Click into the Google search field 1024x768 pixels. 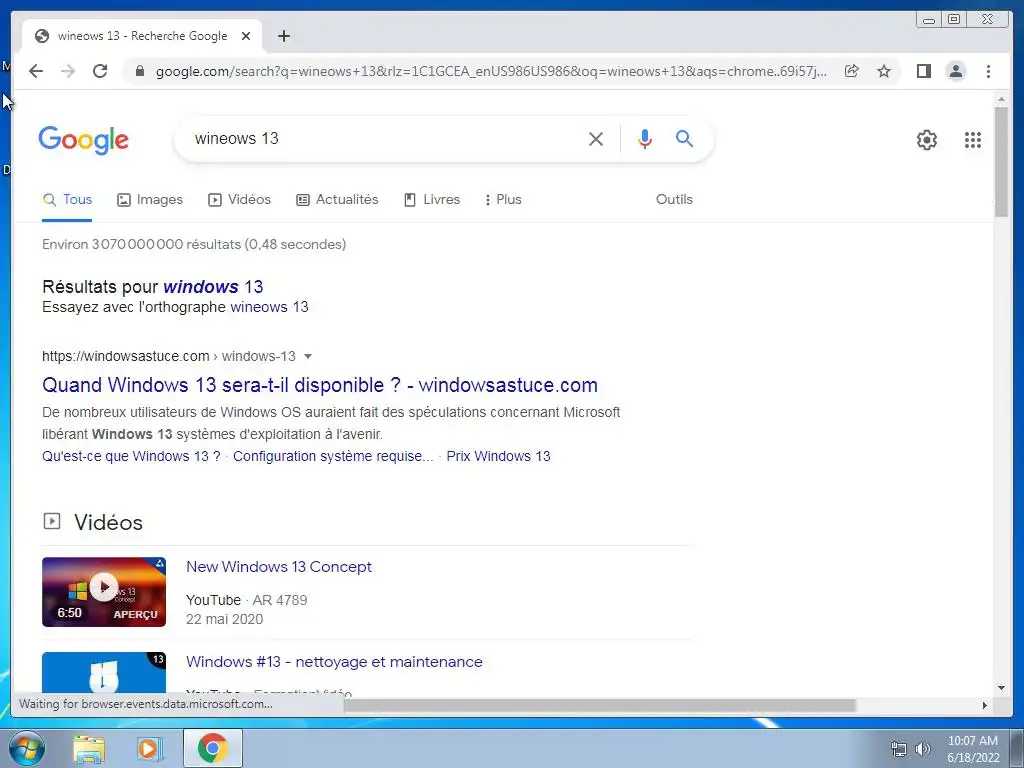click(x=385, y=138)
